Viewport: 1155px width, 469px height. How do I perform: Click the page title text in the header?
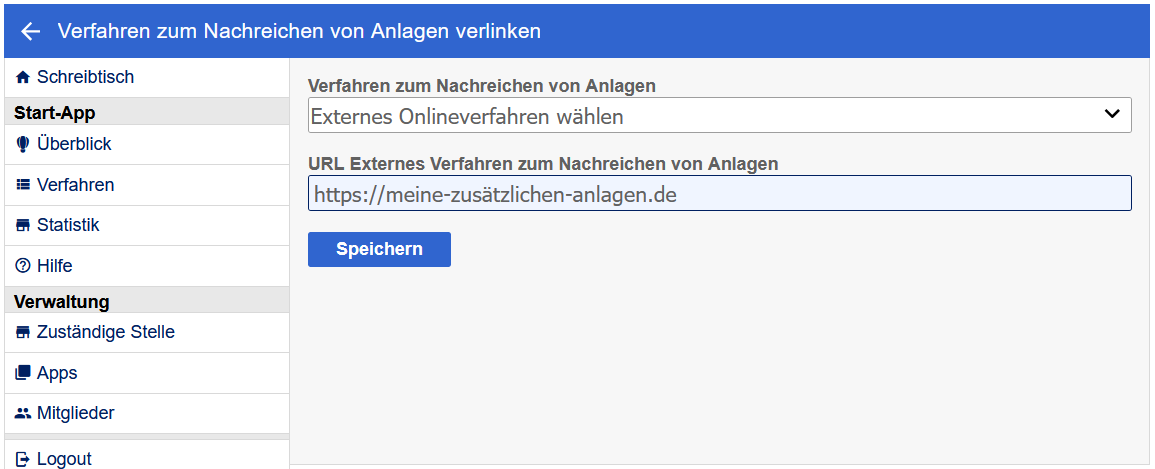click(x=299, y=31)
